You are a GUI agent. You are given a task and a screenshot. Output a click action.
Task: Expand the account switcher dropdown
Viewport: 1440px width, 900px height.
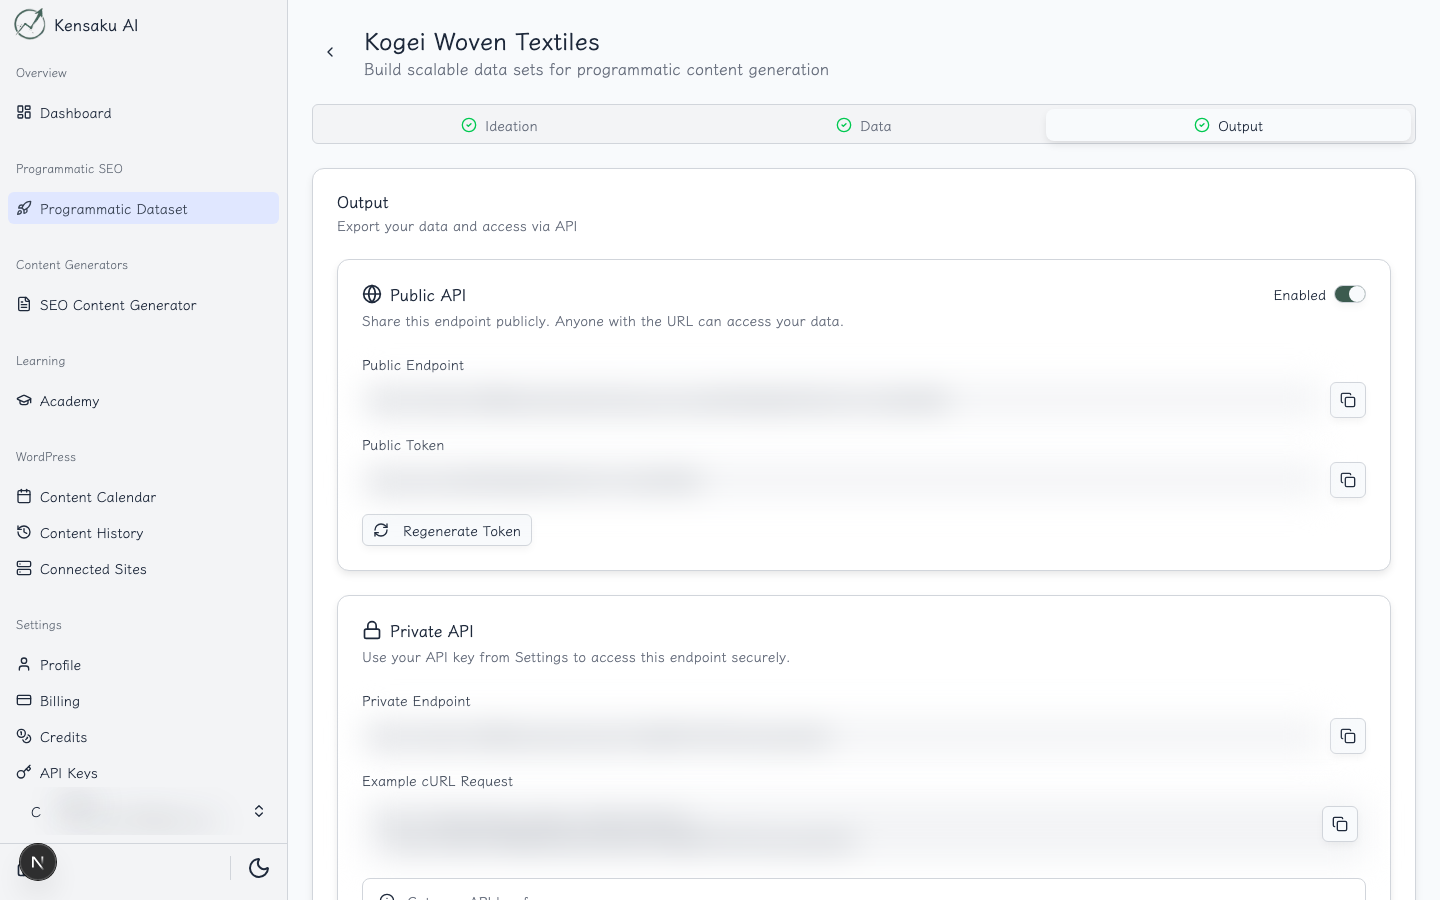point(258,811)
